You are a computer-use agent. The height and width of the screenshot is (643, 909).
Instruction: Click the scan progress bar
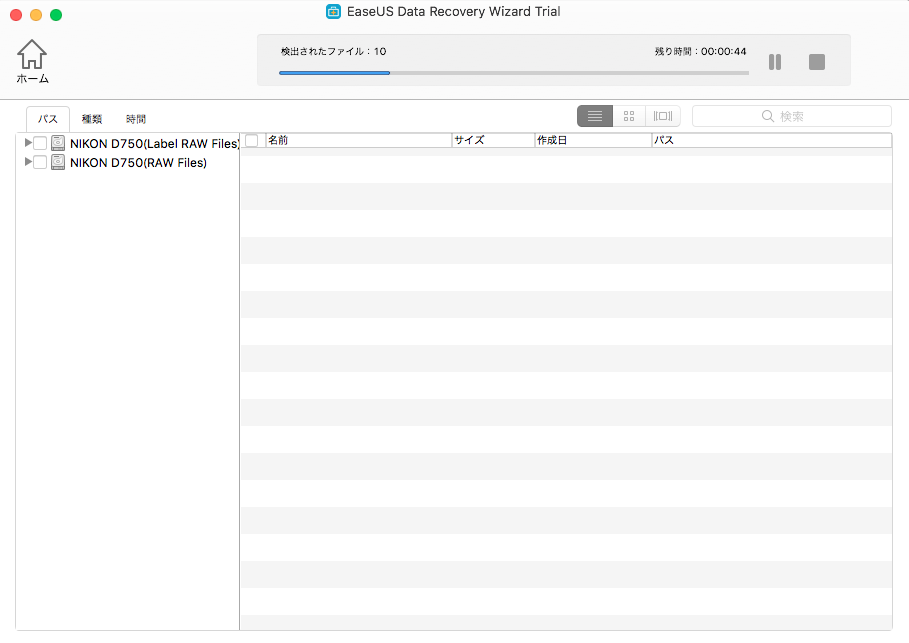(x=514, y=73)
